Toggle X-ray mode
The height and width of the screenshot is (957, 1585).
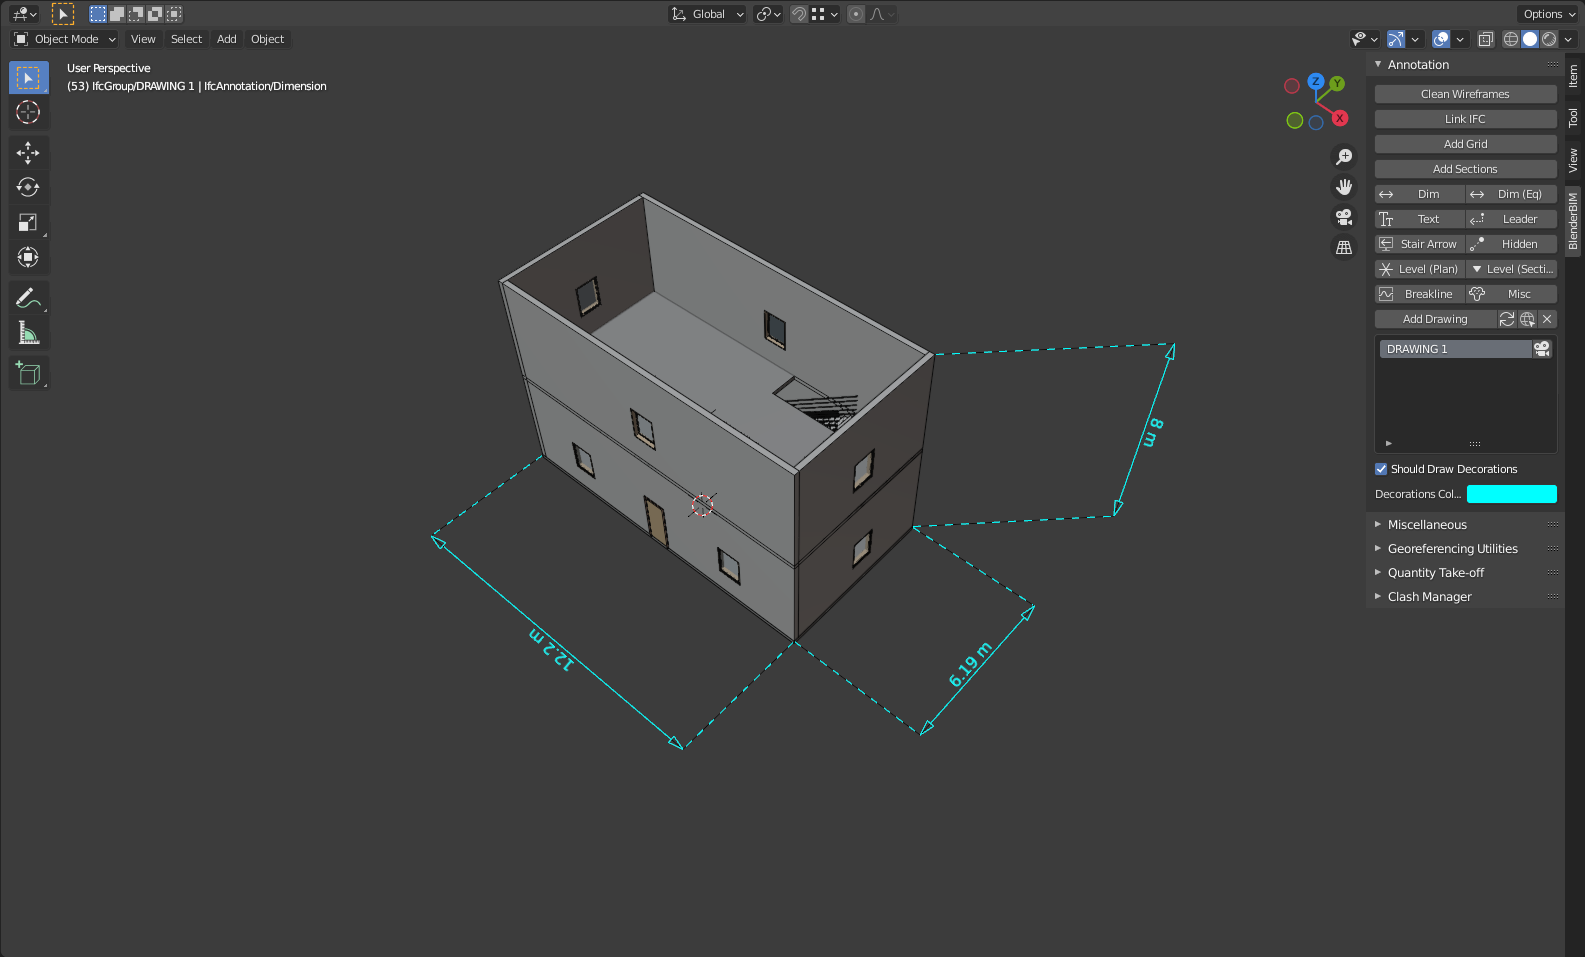[1486, 39]
